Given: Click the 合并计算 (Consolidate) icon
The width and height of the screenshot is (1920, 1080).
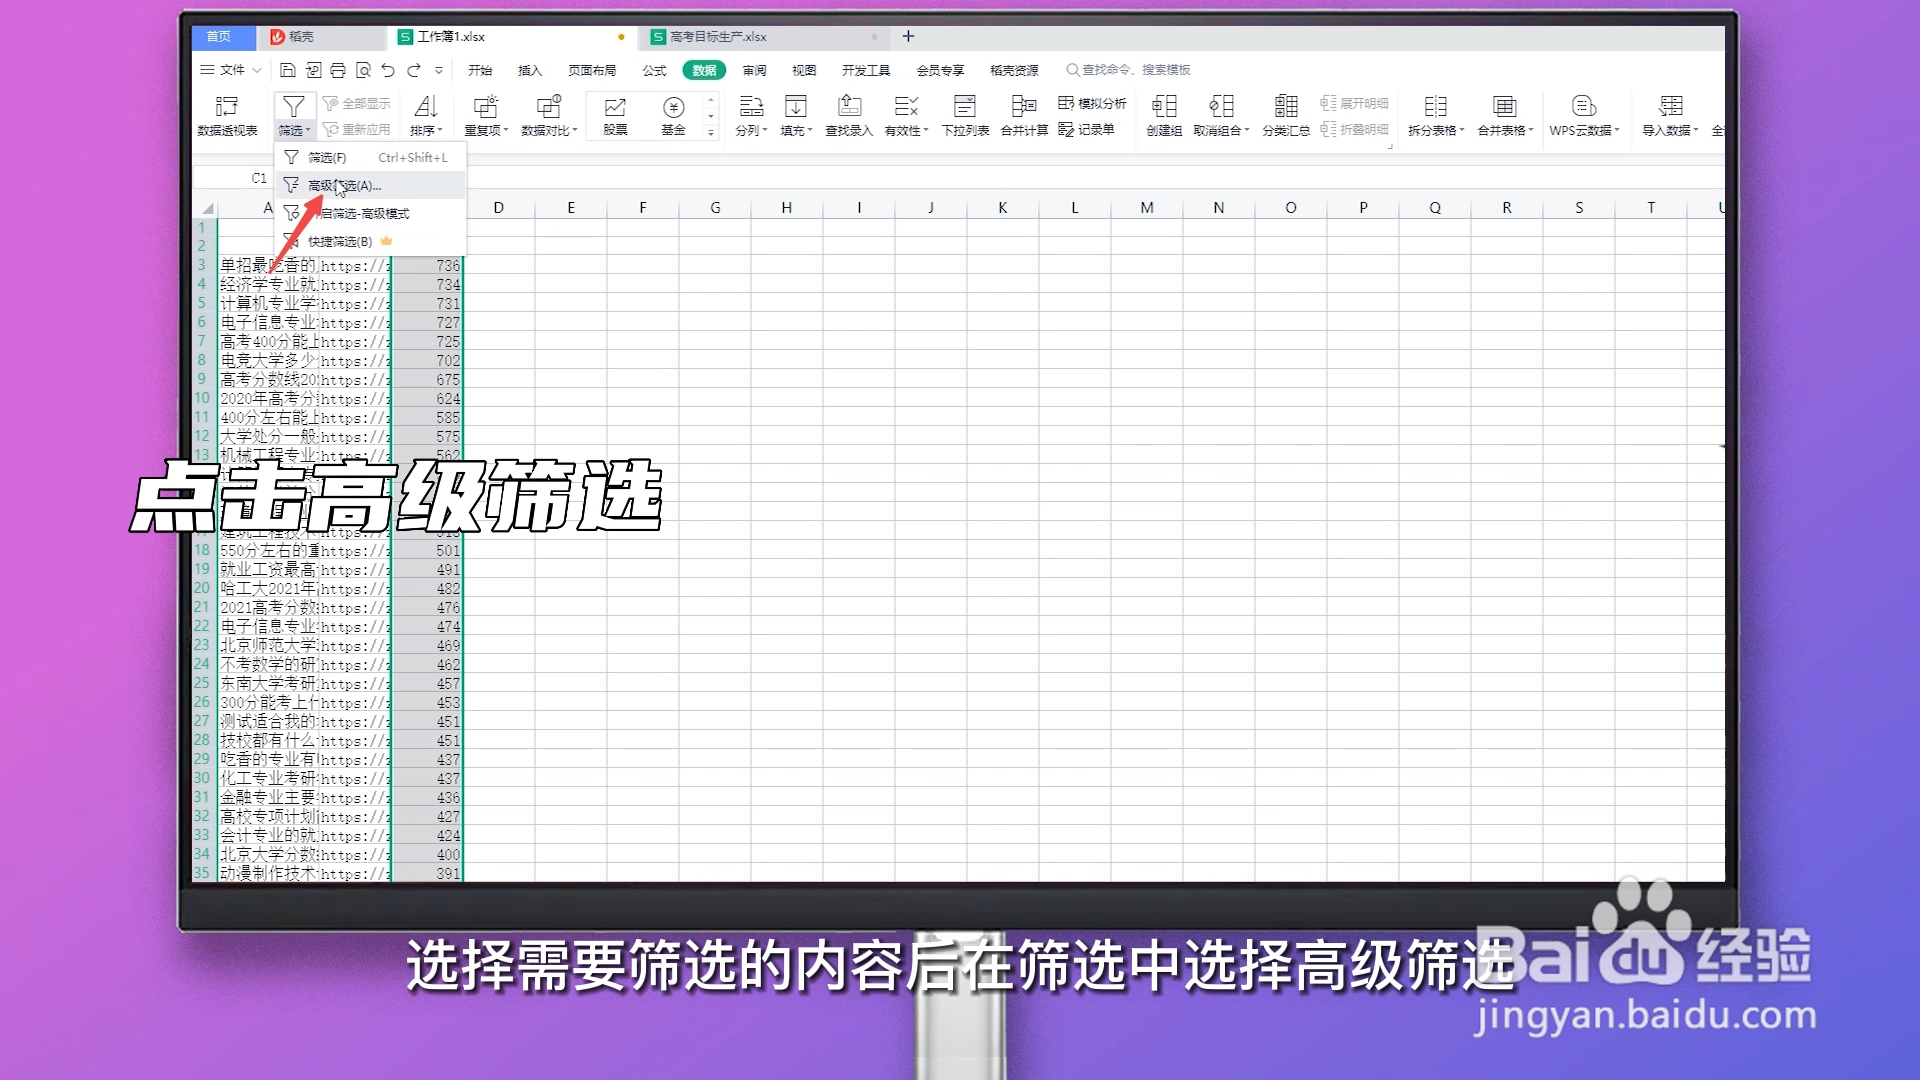Looking at the screenshot, I should [x=1022, y=113].
